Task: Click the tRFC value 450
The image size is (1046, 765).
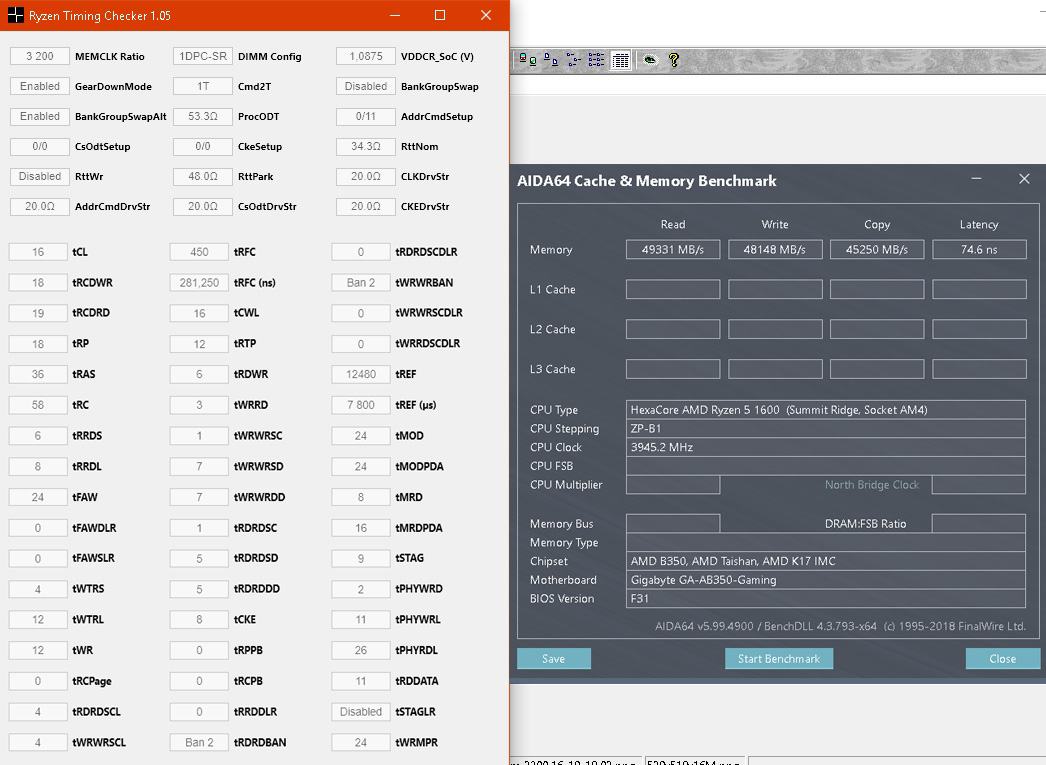Action: click(x=199, y=252)
